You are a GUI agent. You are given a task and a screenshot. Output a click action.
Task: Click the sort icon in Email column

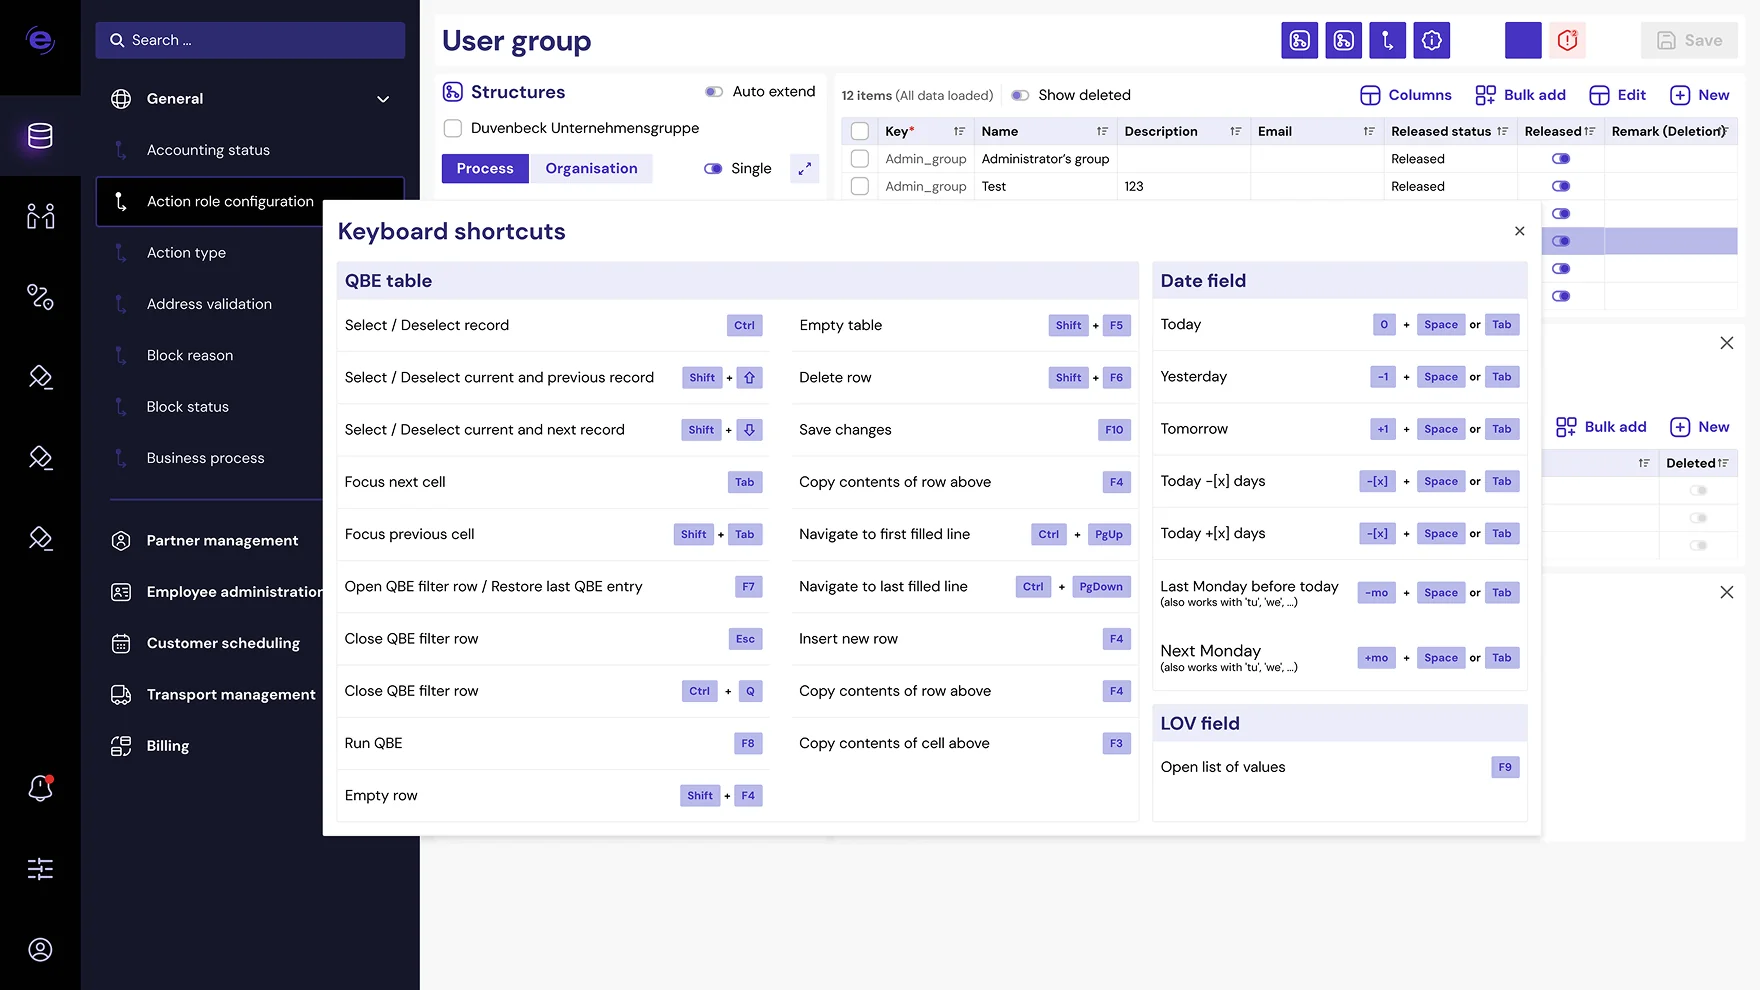(x=1369, y=131)
